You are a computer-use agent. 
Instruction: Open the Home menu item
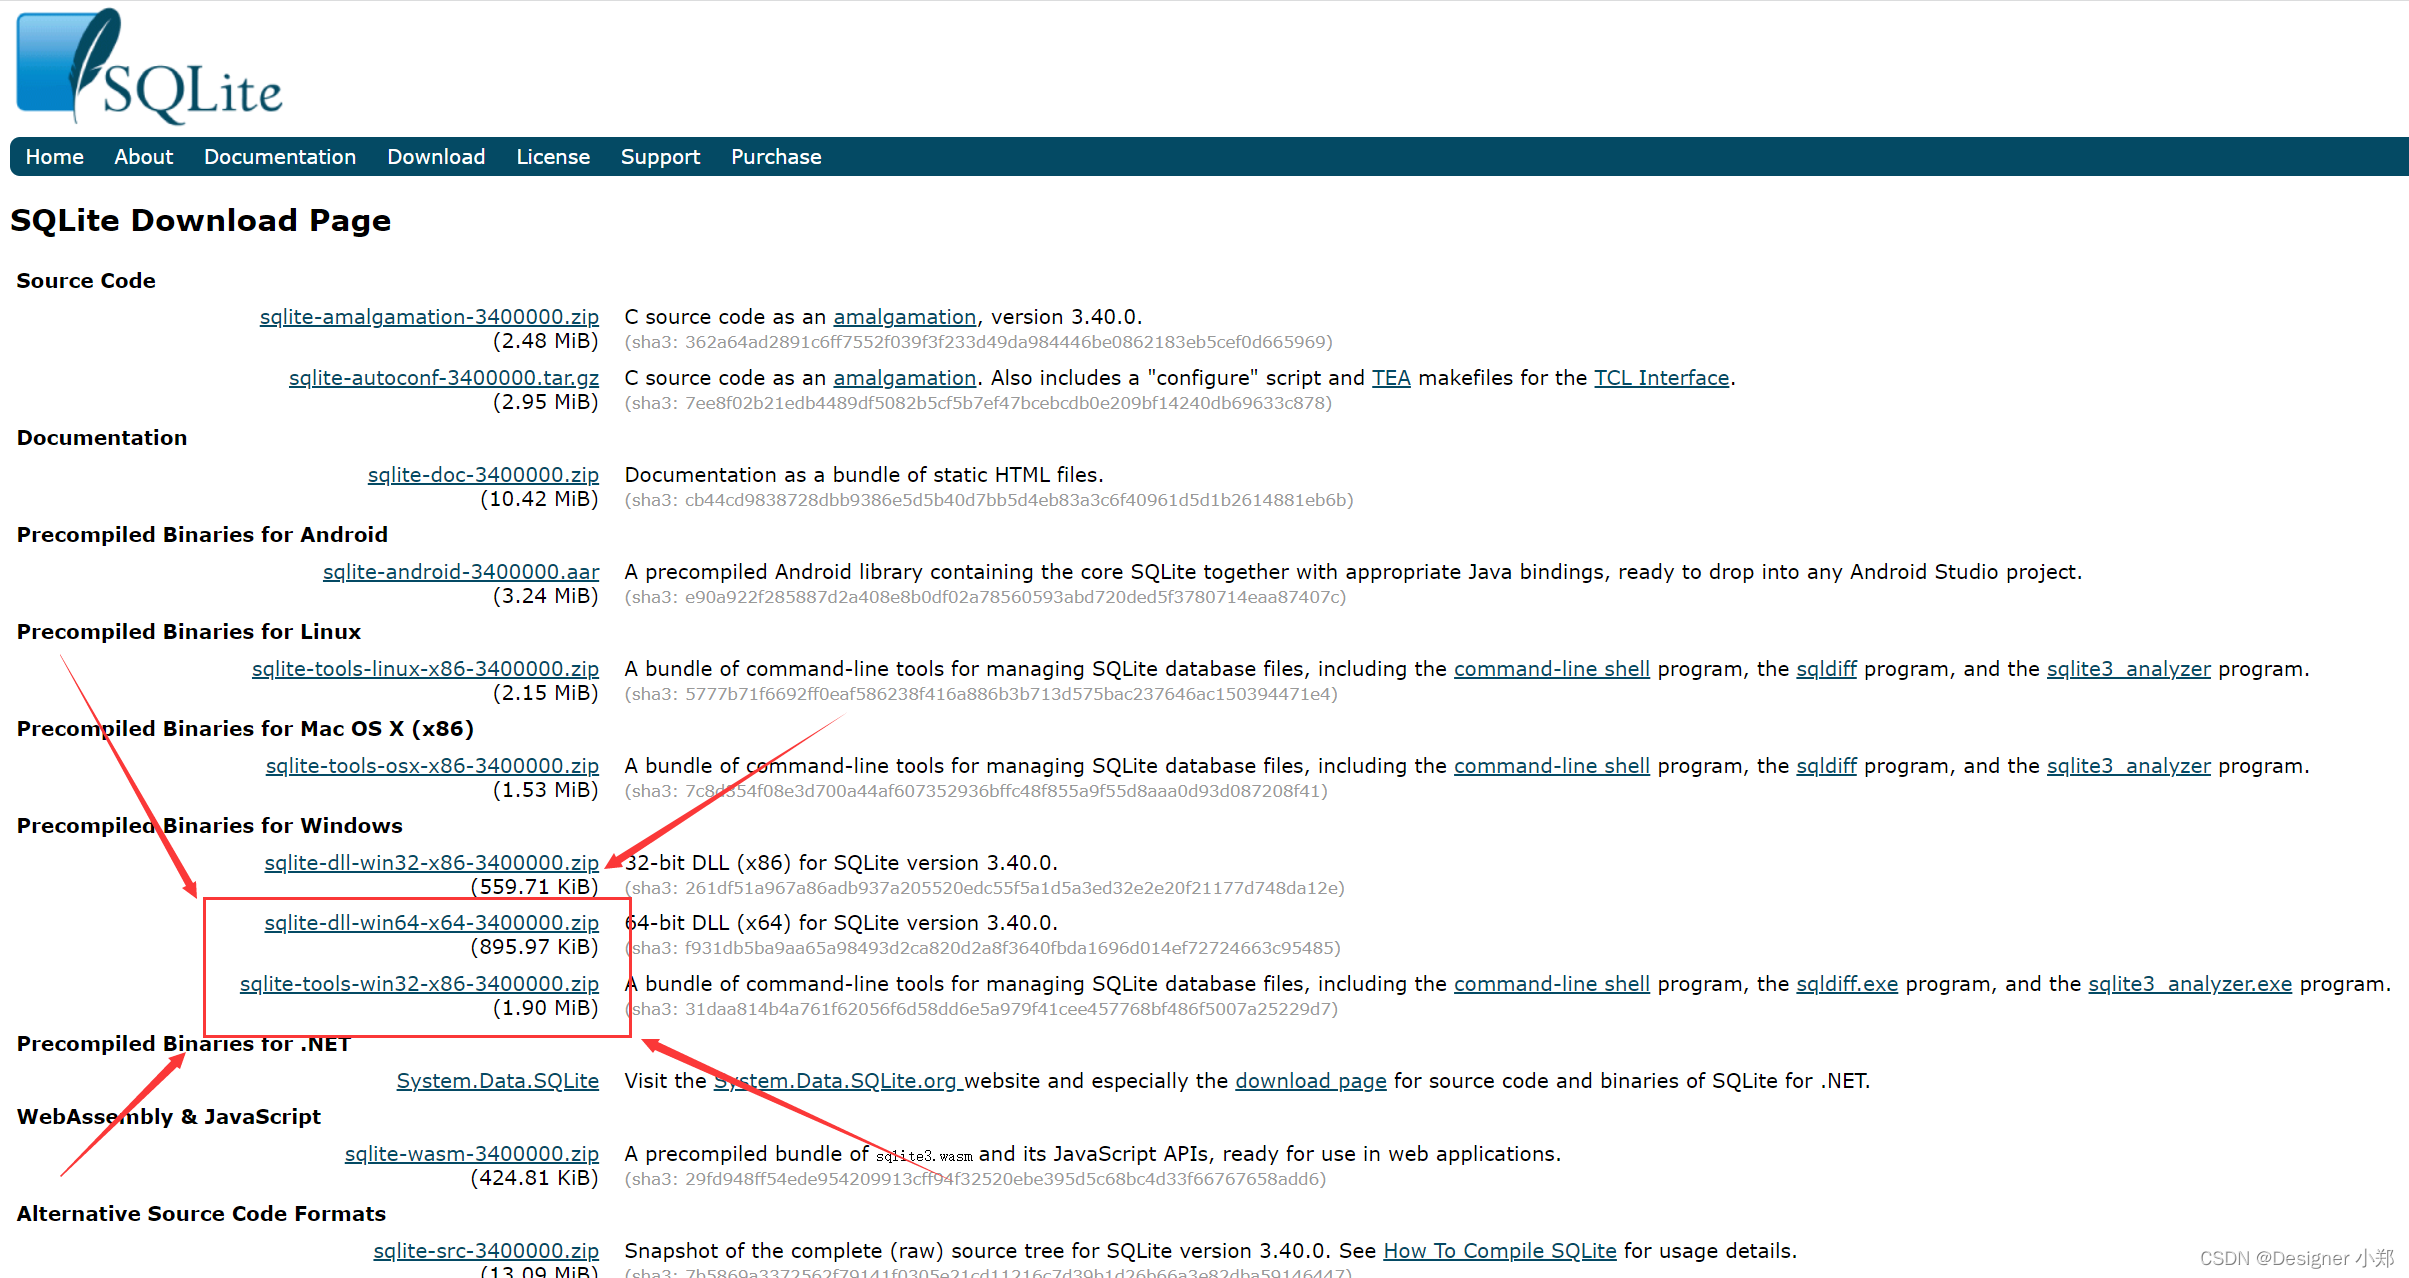54,156
